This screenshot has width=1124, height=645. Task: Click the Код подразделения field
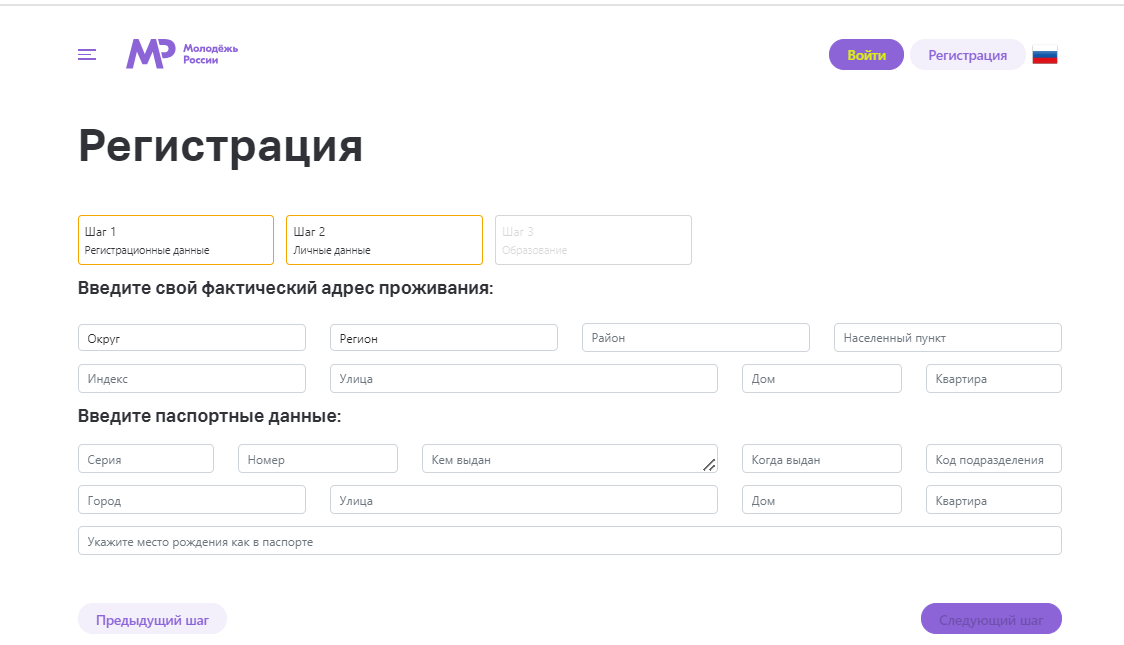pos(994,459)
